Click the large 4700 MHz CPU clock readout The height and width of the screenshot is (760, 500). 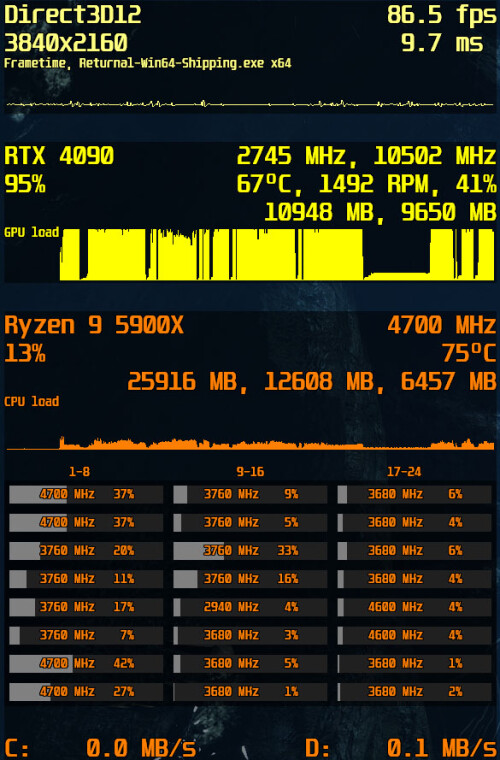click(x=441, y=325)
